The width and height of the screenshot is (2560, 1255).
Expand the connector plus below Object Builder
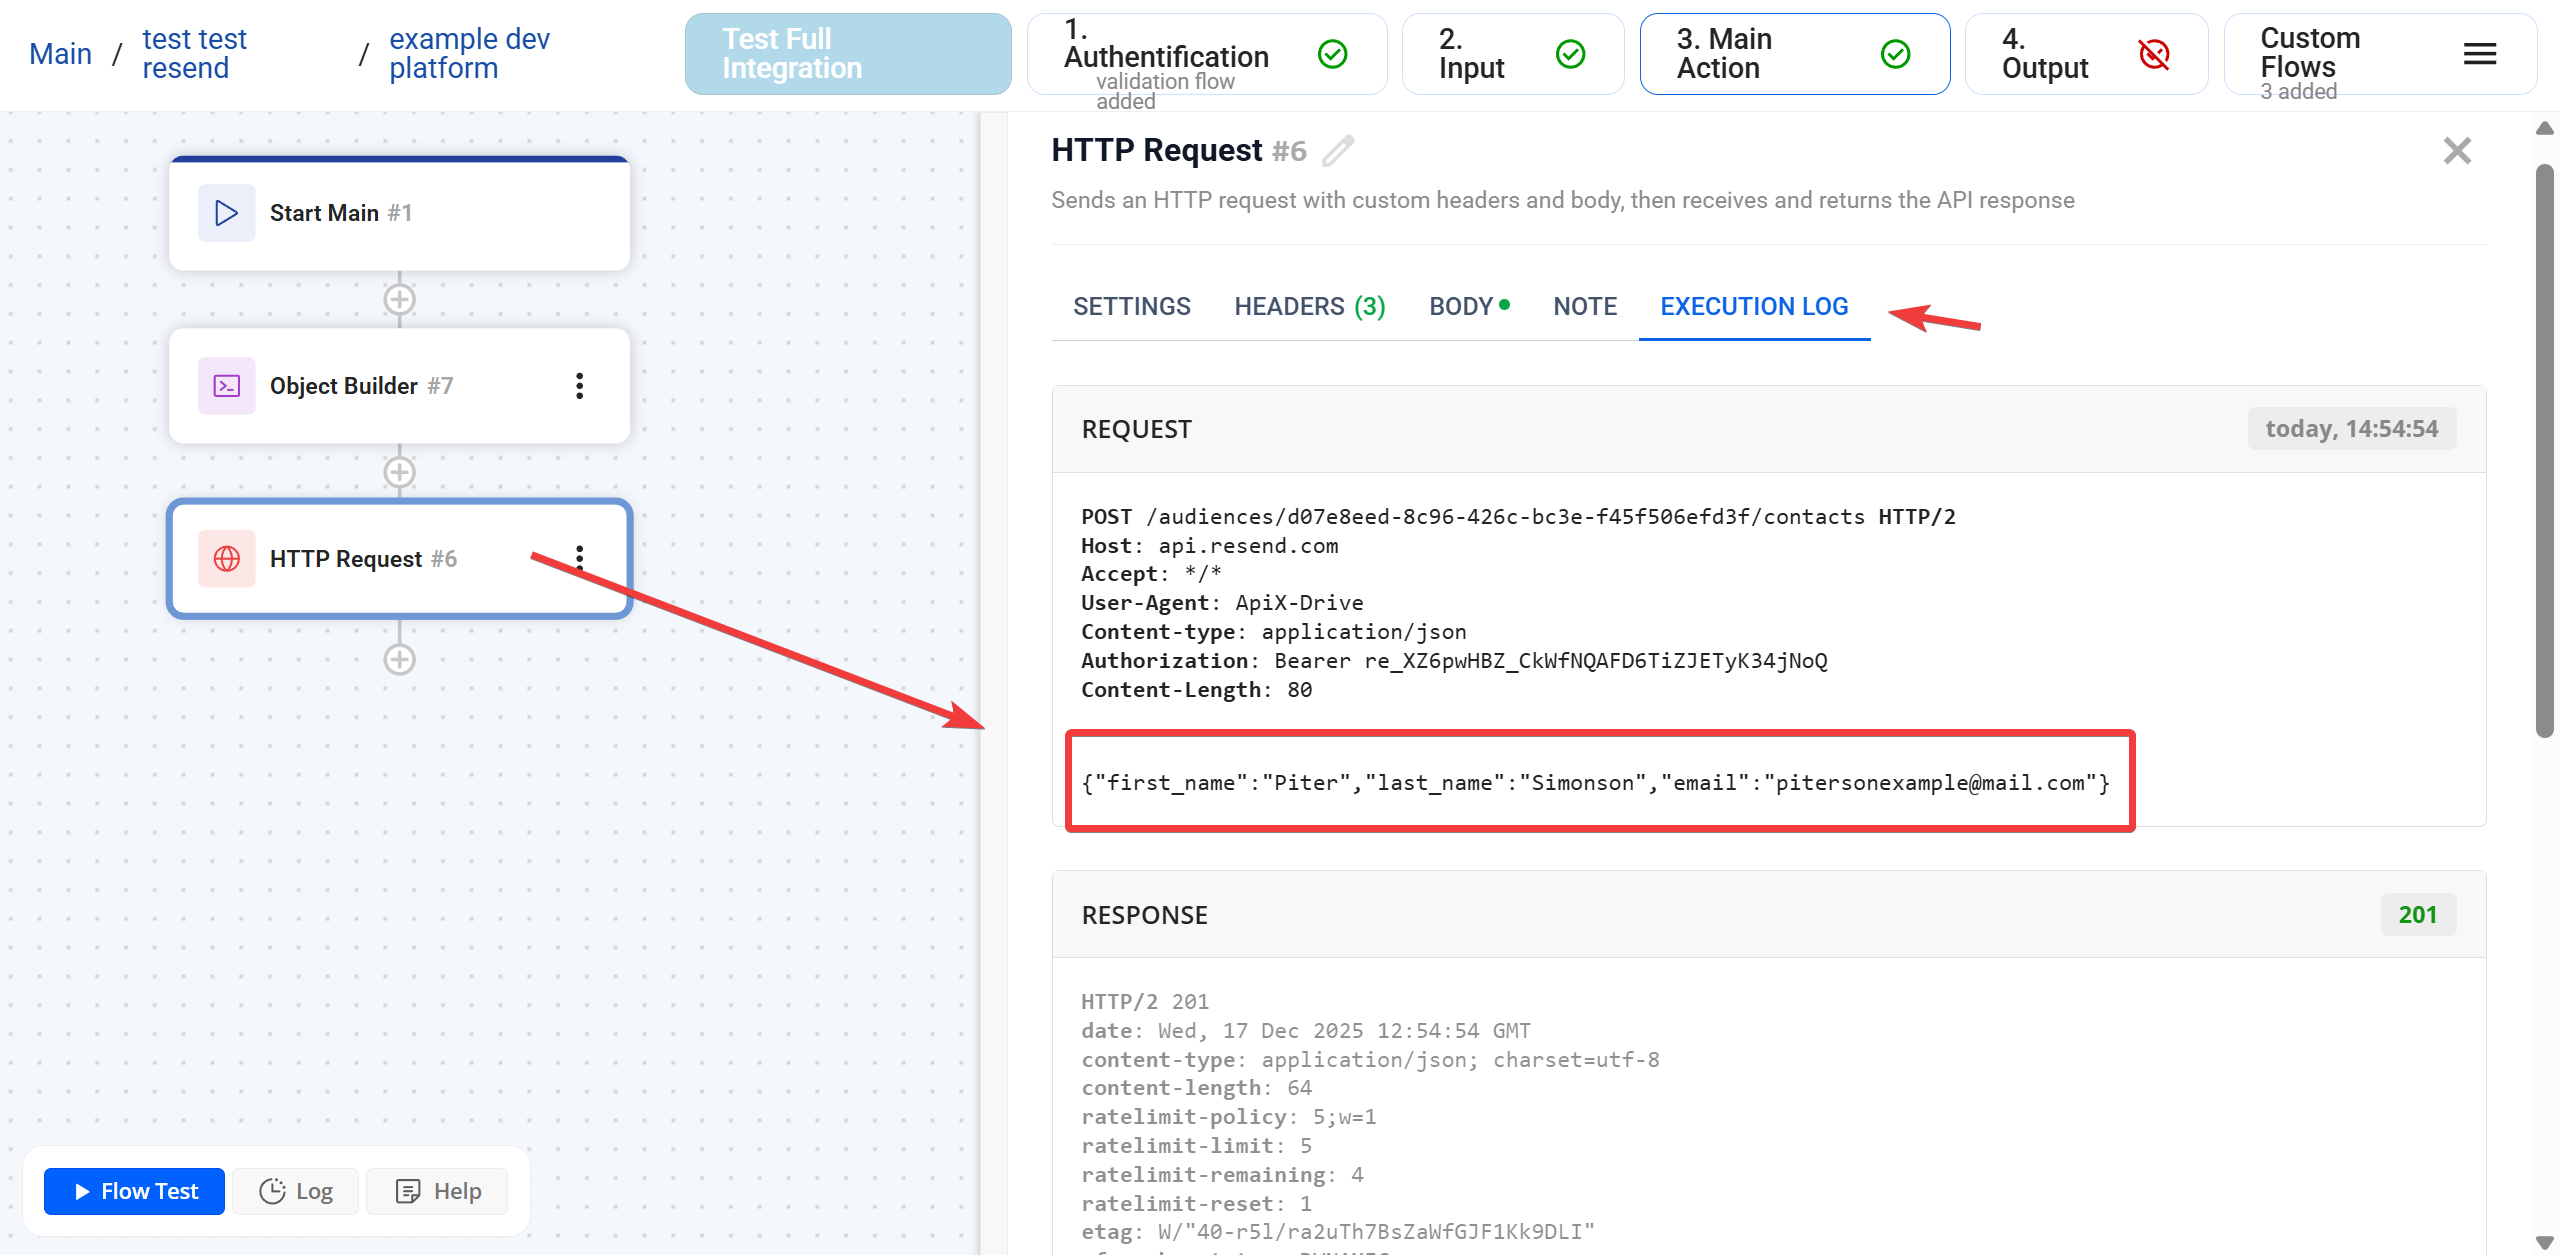[x=399, y=472]
